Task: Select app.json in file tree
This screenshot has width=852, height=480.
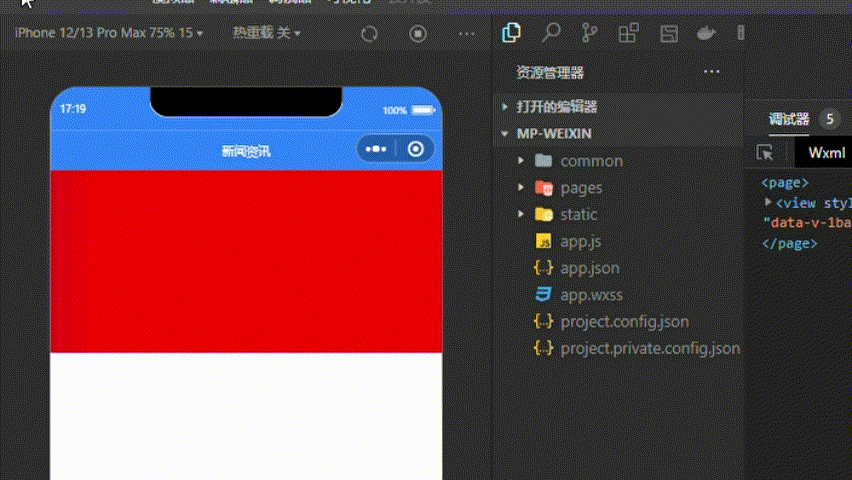Action: point(590,268)
